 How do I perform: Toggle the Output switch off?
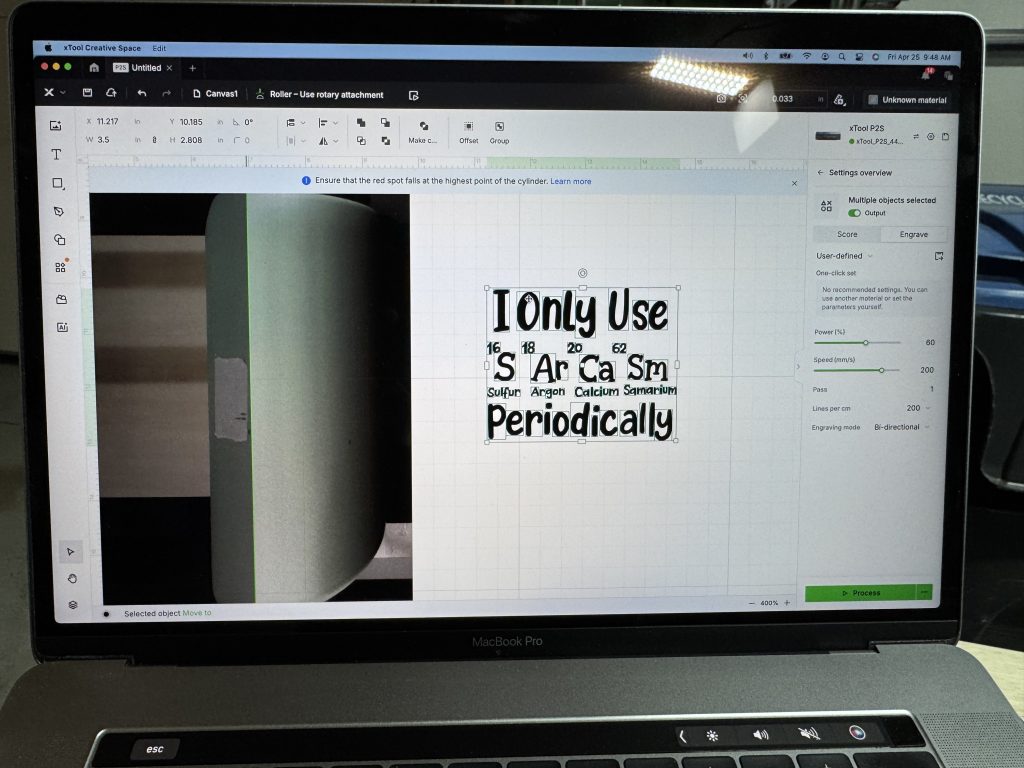[854, 213]
